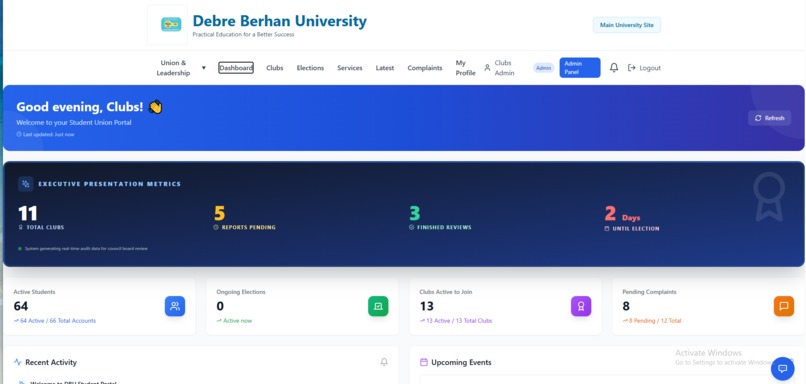Screen dimensions: 806x384
Task: Click the Debre Berhan University title
Action: click(x=280, y=21)
